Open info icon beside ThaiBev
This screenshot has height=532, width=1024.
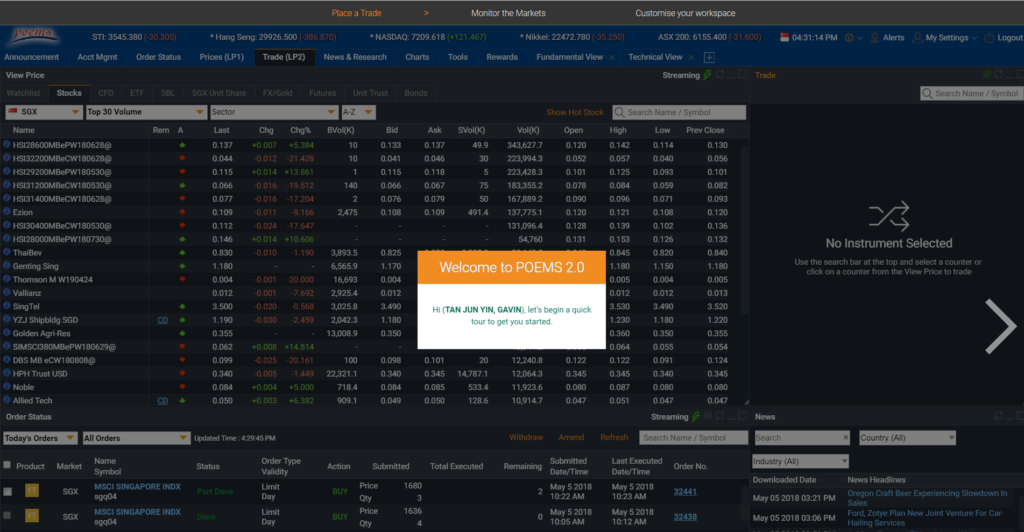[7, 253]
